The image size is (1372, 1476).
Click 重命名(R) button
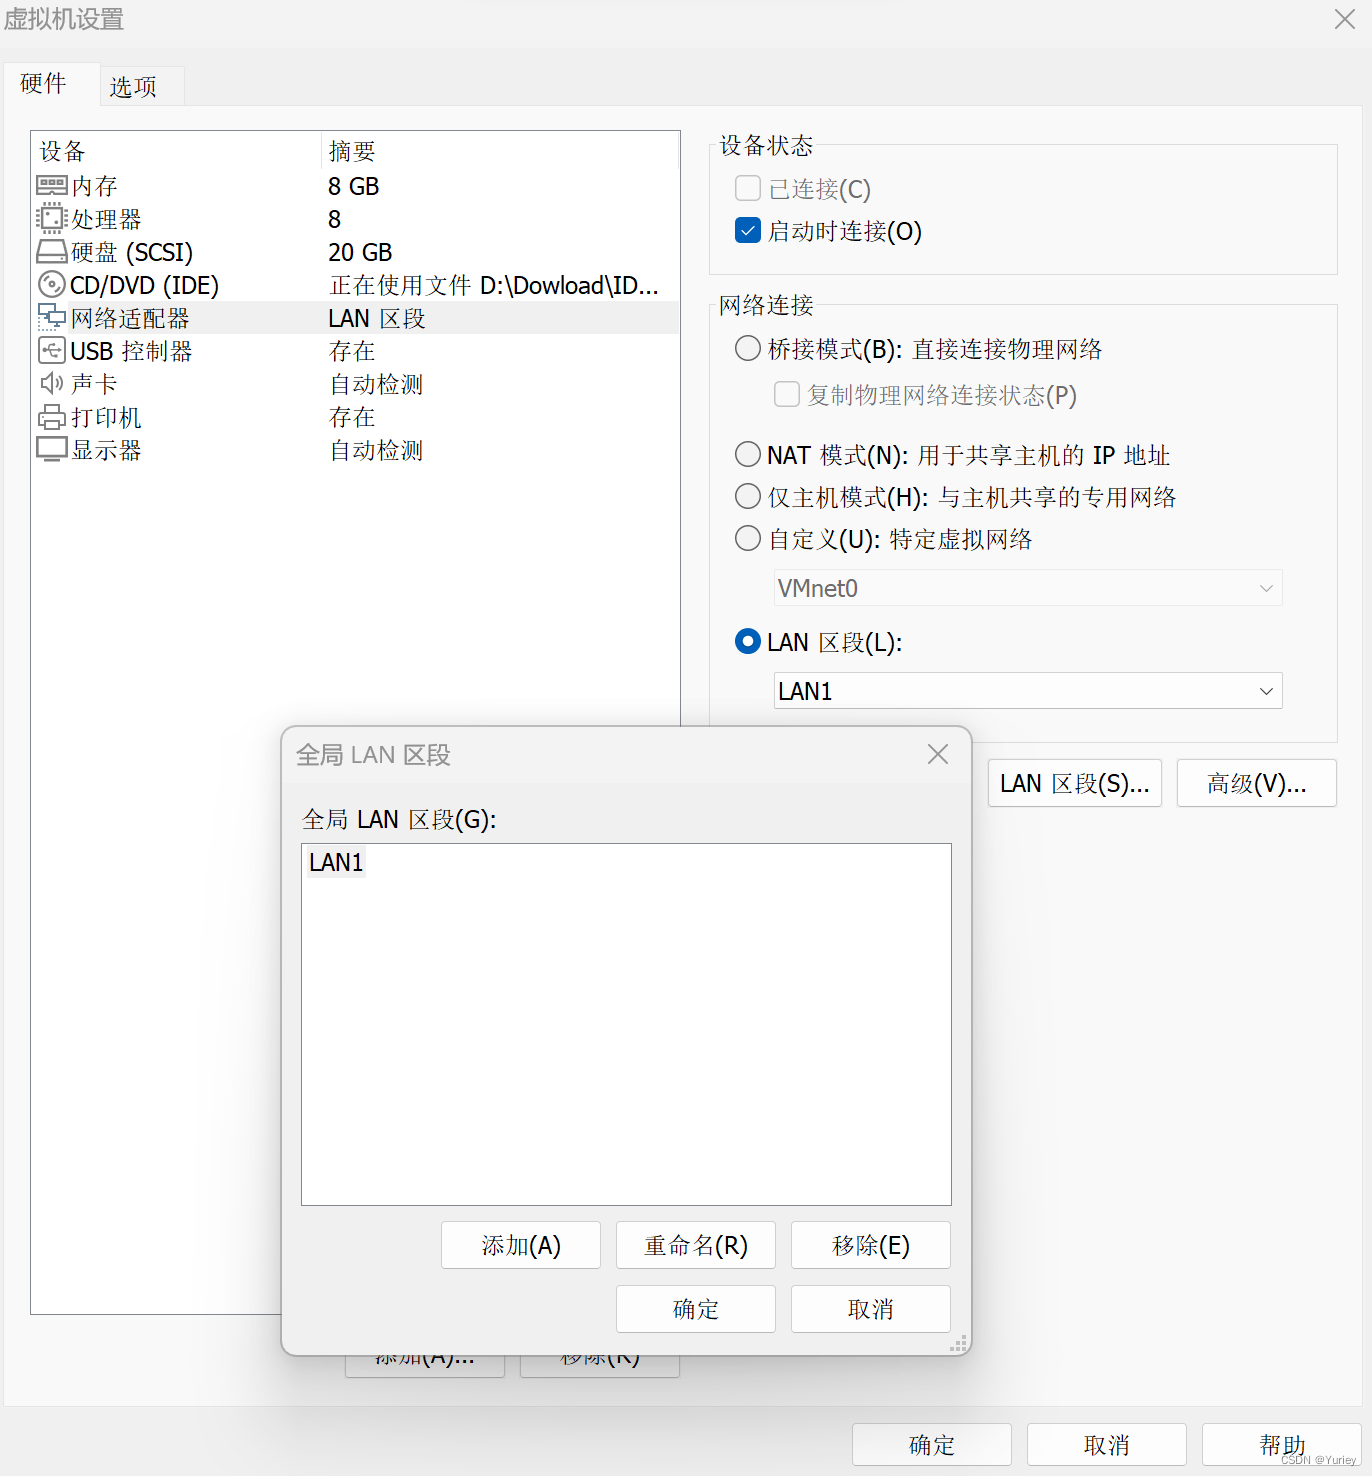click(x=696, y=1245)
